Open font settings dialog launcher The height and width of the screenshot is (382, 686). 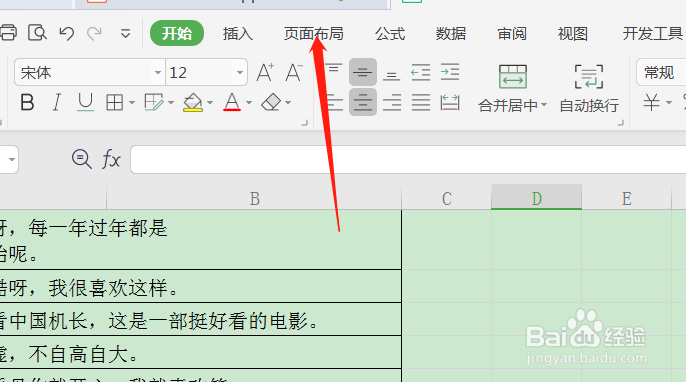[305, 123]
